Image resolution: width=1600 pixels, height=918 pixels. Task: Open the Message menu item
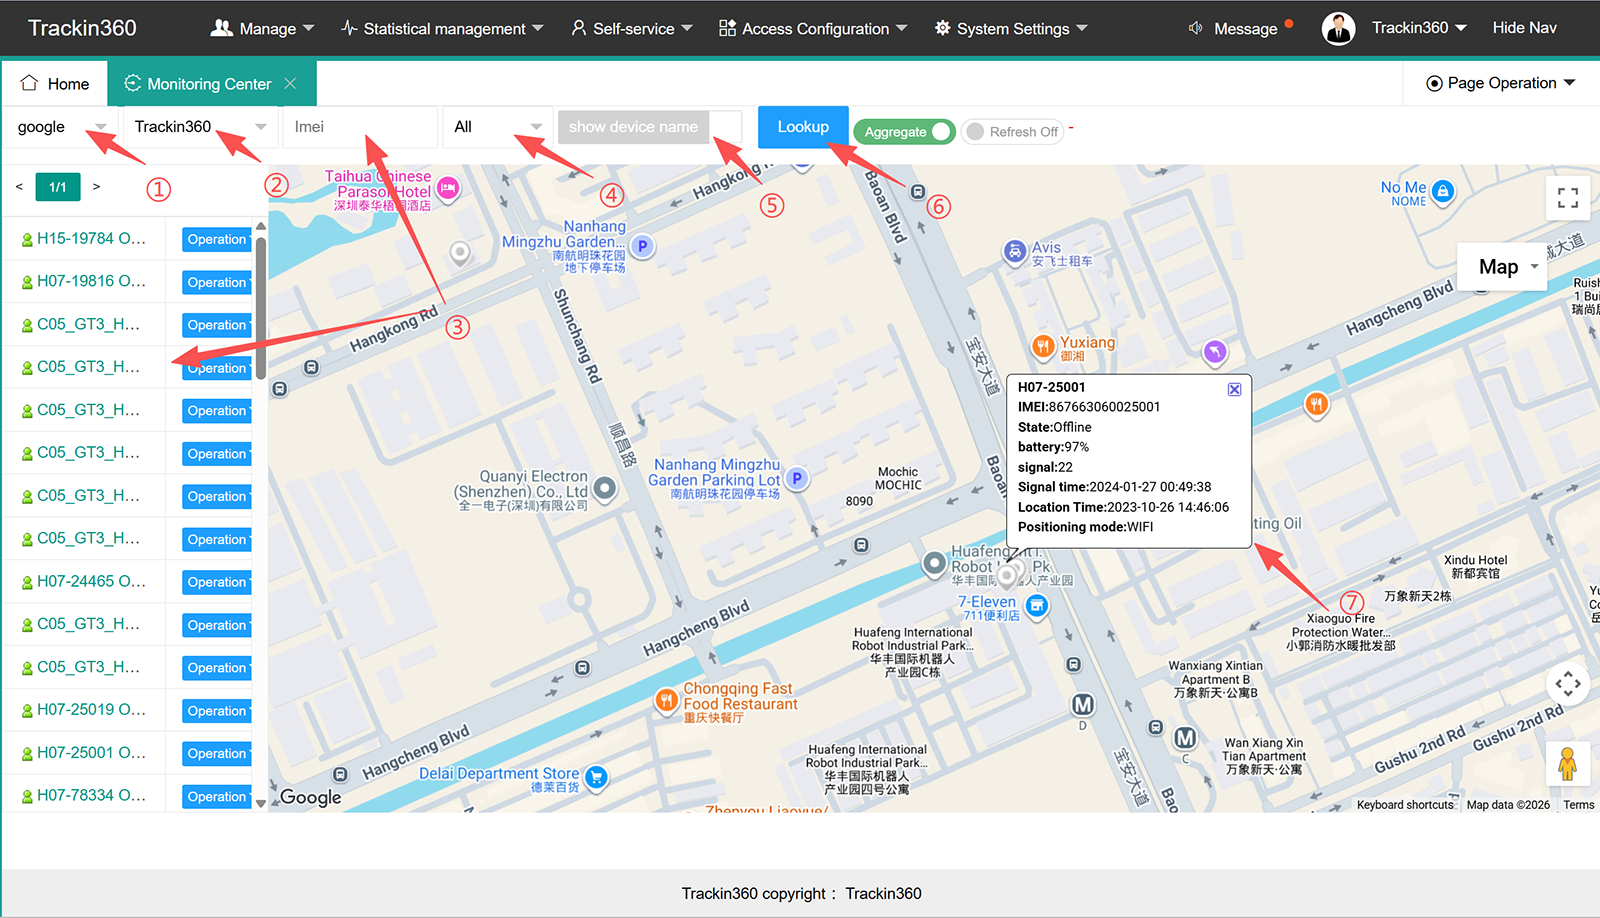[x=1245, y=28]
